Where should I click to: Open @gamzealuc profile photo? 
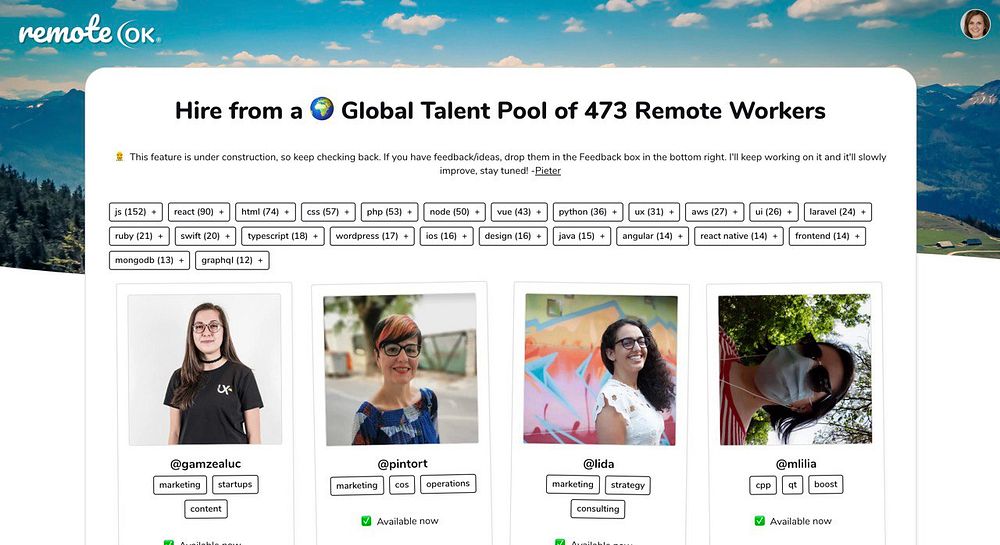(205, 369)
